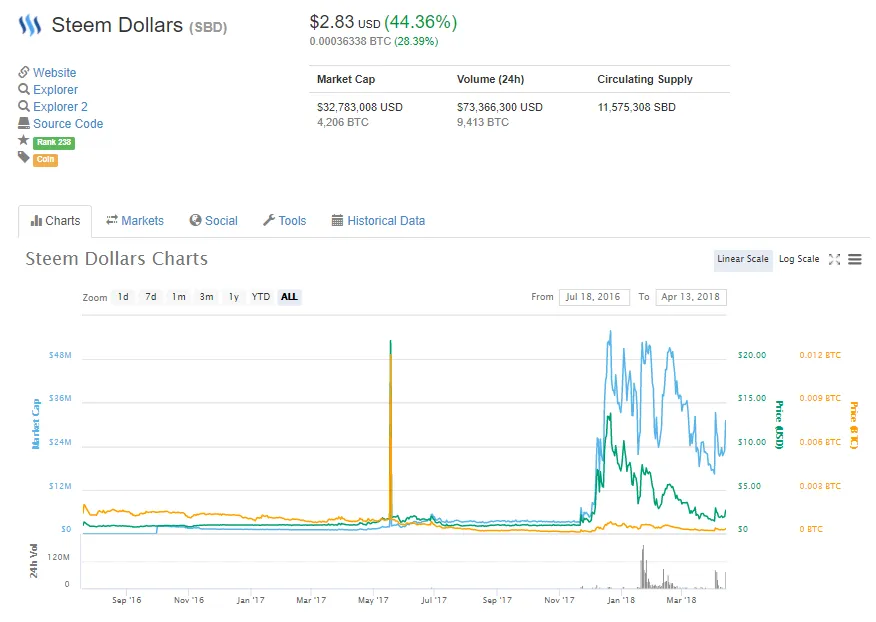Viewport: 876px width, 622px height.
Task: Set chart zoom to 1d
Action: pos(123,297)
